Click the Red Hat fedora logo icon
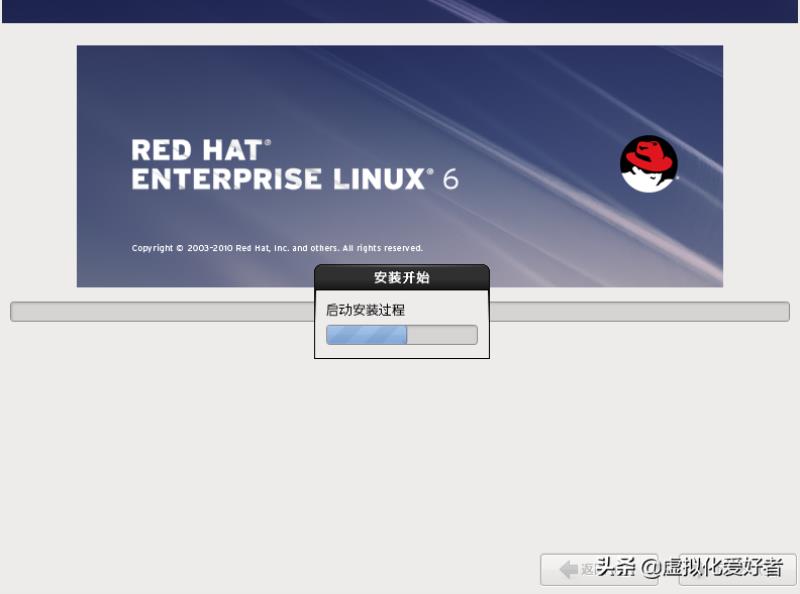800x594 pixels. click(x=648, y=162)
